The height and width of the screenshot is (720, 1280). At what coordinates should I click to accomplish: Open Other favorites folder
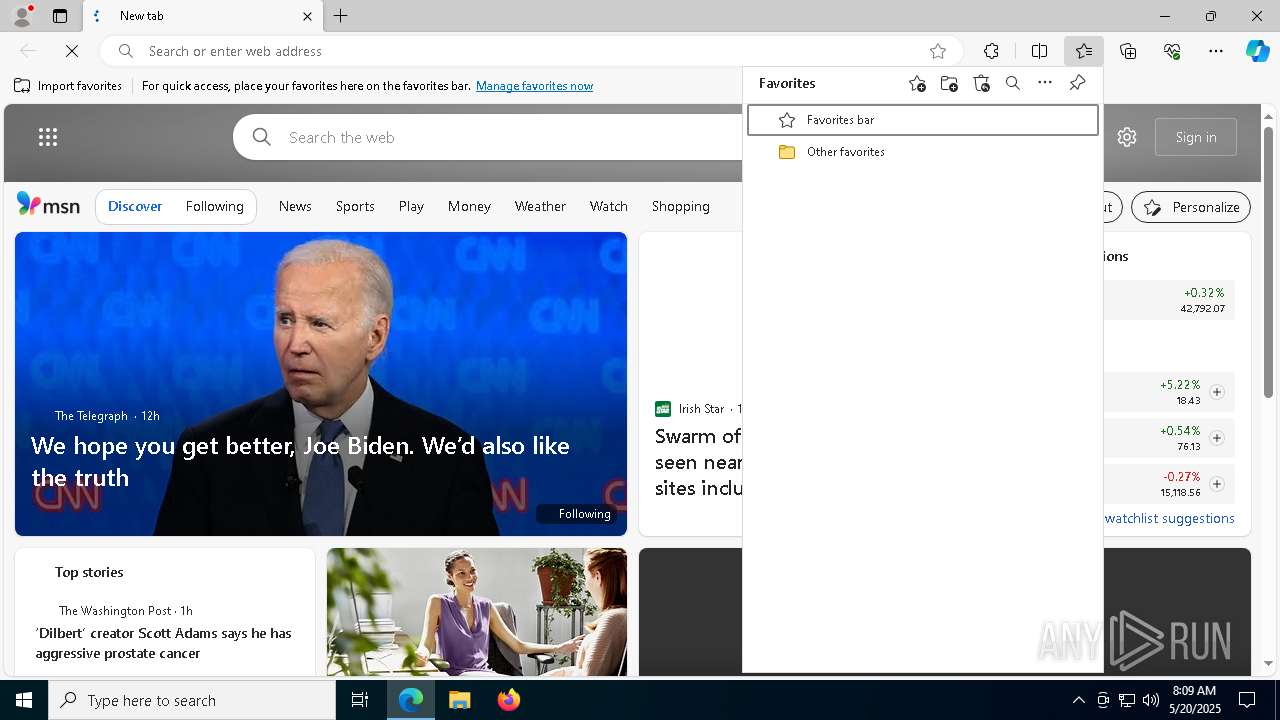pos(922,152)
